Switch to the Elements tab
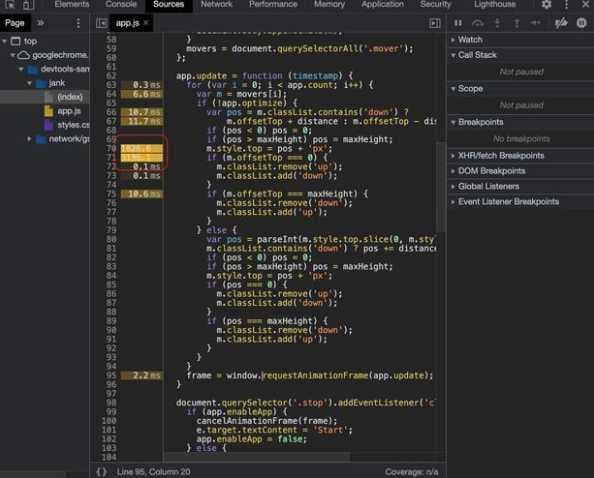 click(x=72, y=5)
